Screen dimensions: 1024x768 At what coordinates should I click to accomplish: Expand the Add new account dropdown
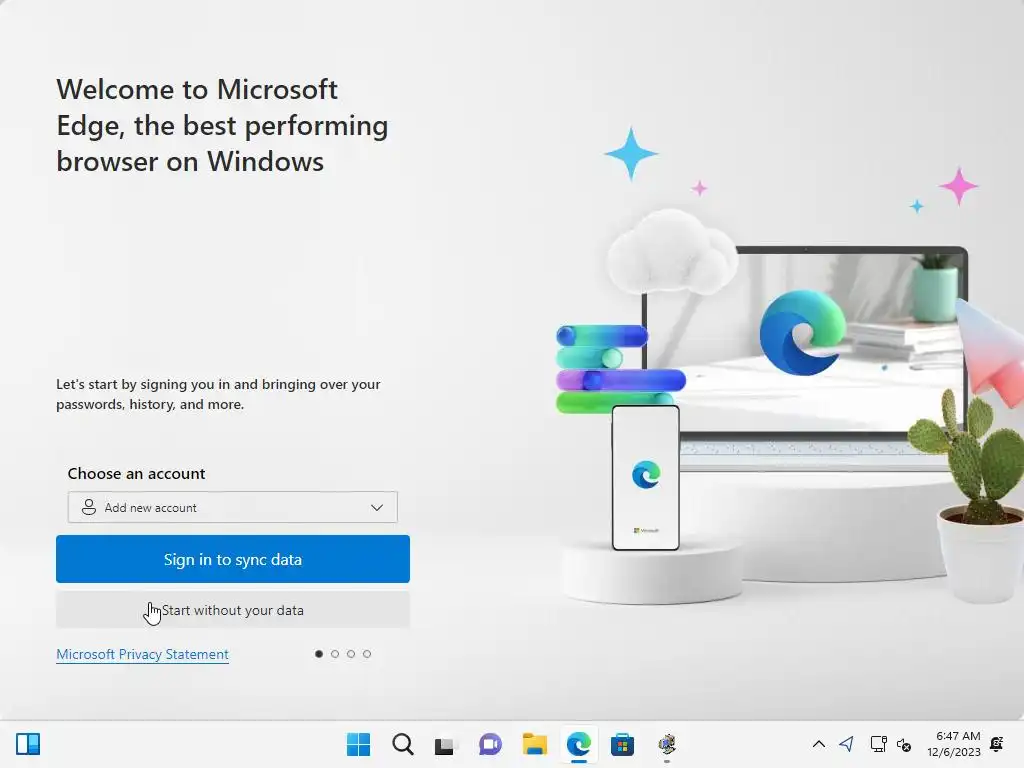point(232,507)
